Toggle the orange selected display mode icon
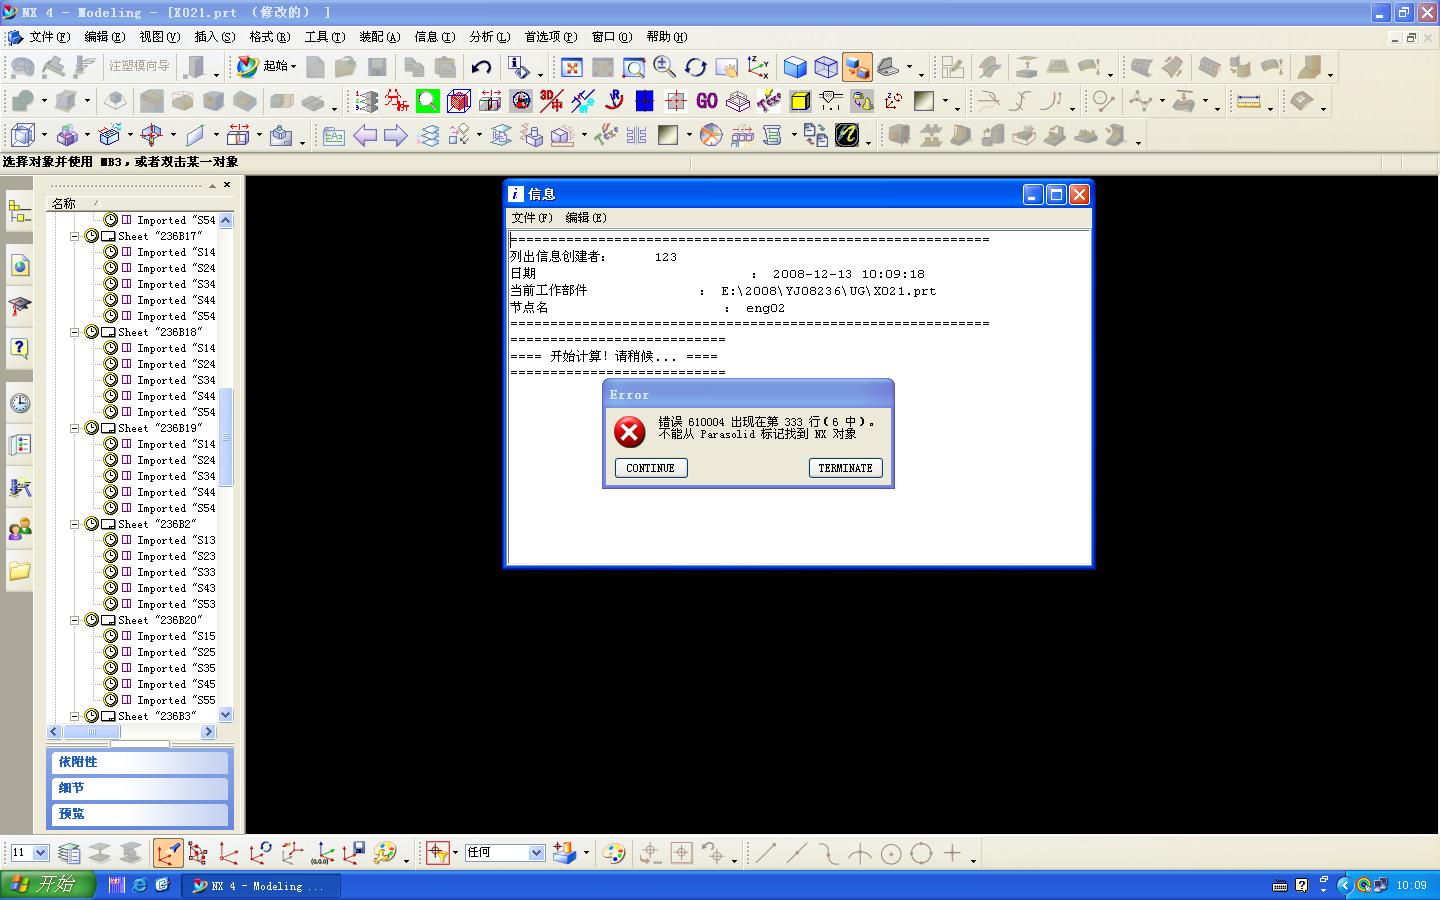 tap(858, 67)
